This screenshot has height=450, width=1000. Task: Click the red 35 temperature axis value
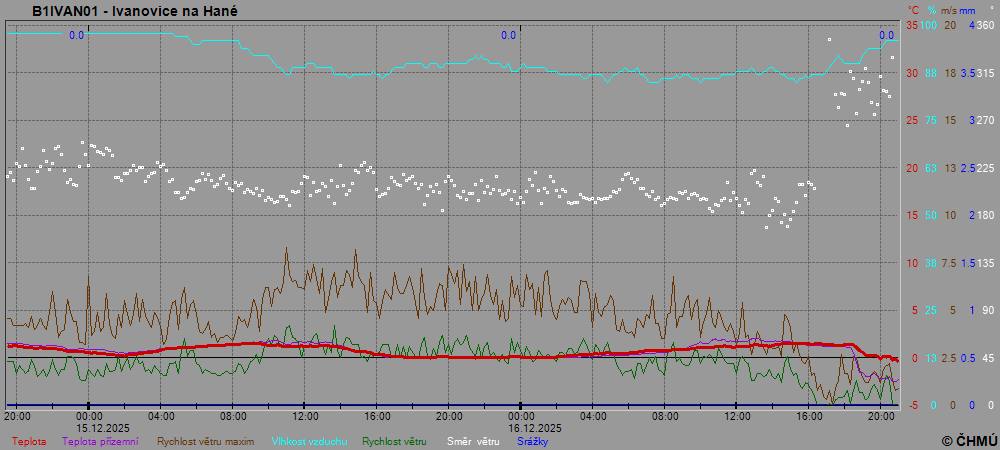[911, 25]
